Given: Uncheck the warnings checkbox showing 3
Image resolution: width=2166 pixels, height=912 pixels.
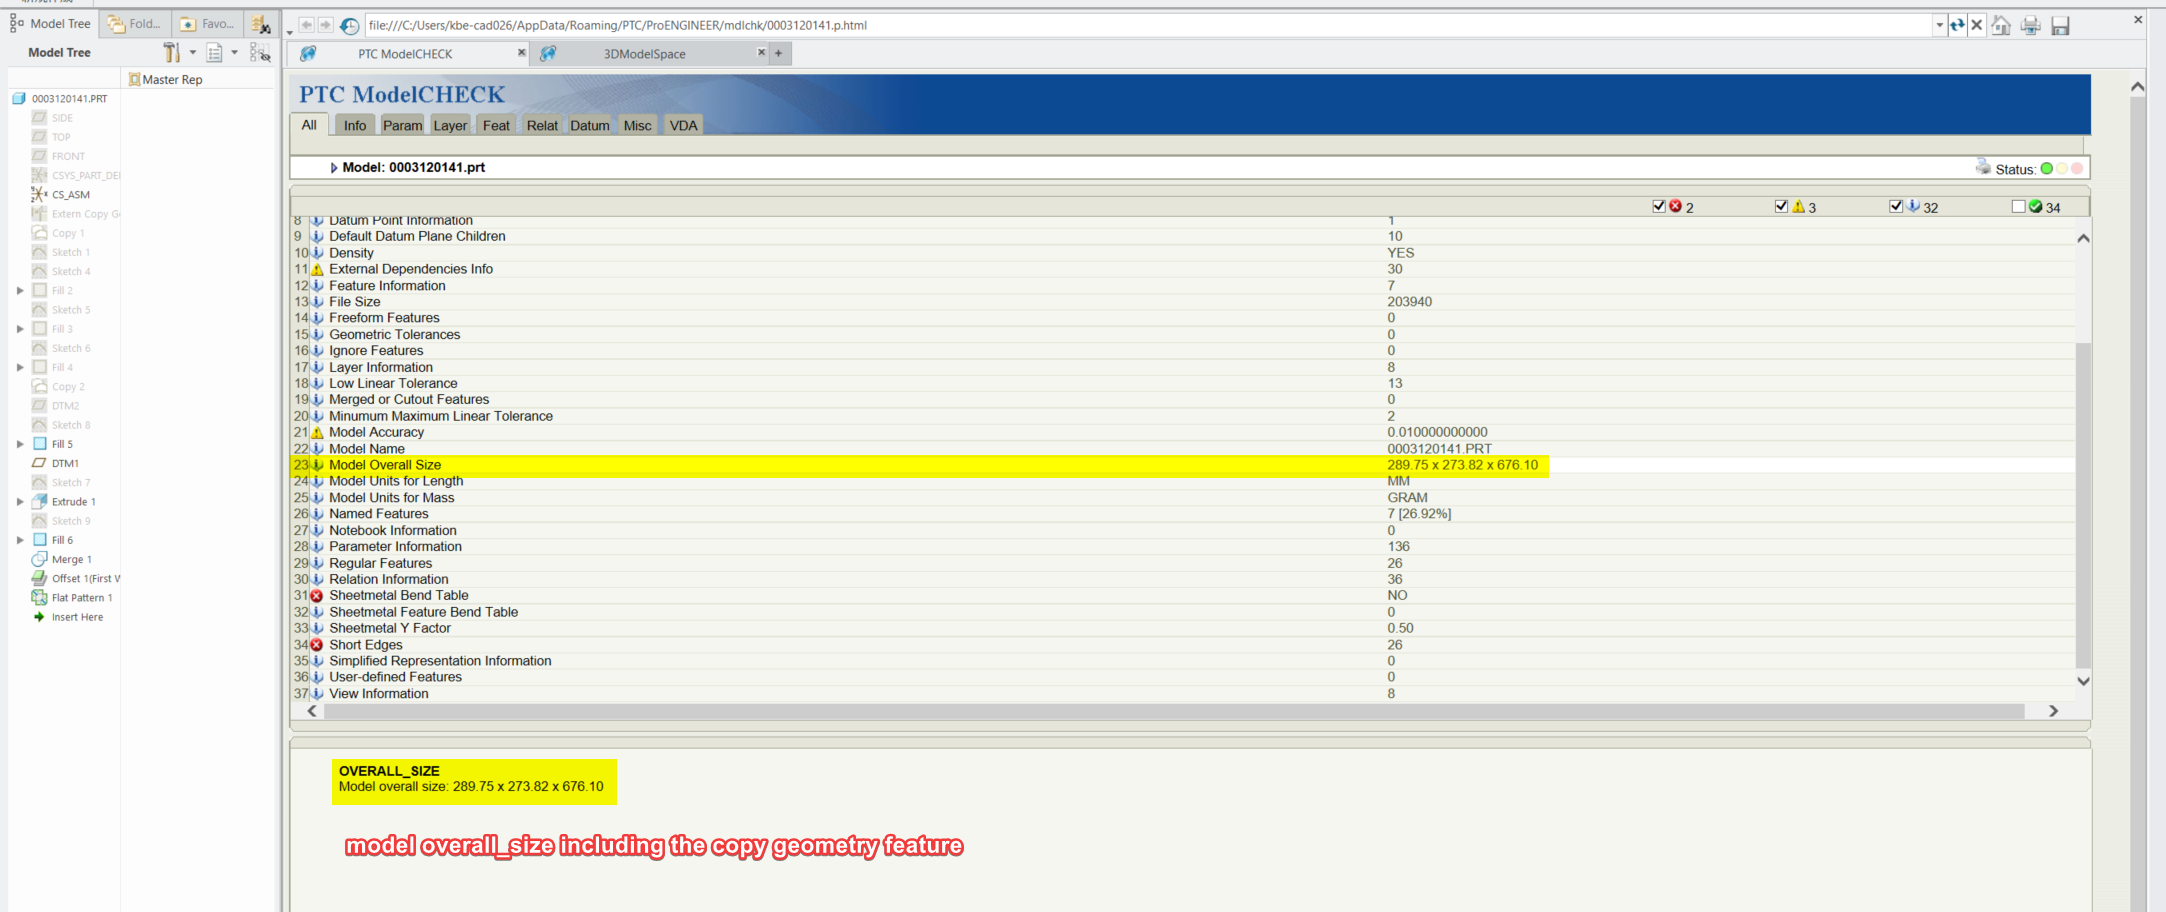Looking at the screenshot, I should [x=1781, y=206].
